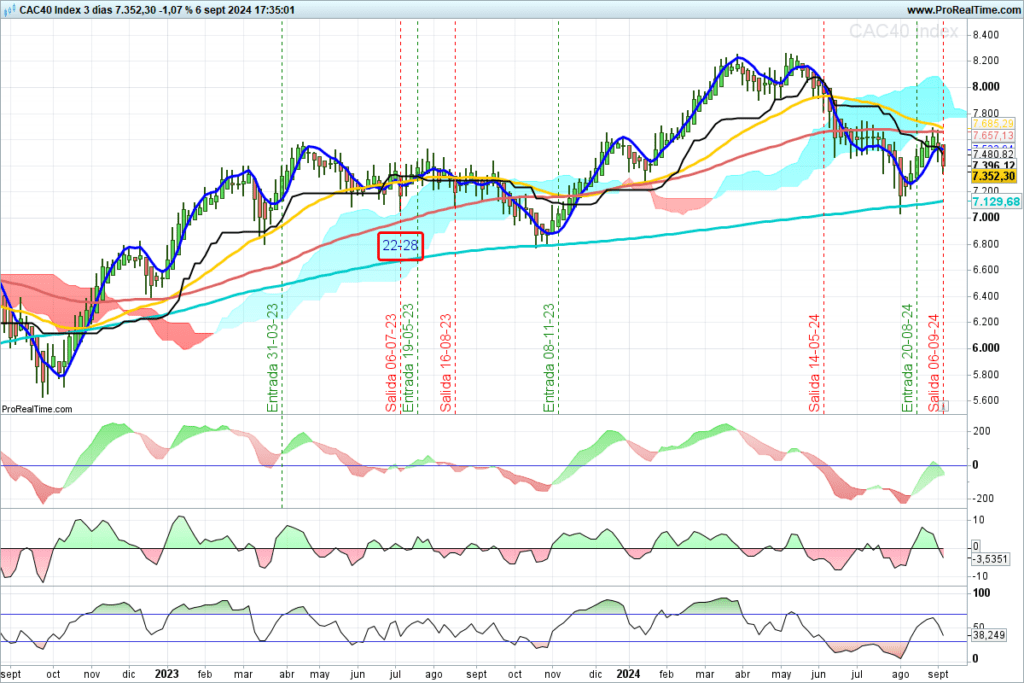This screenshot has height=683, width=1024.
Task: Open the www.ProRealTime.com link
Action: (963, 10)
